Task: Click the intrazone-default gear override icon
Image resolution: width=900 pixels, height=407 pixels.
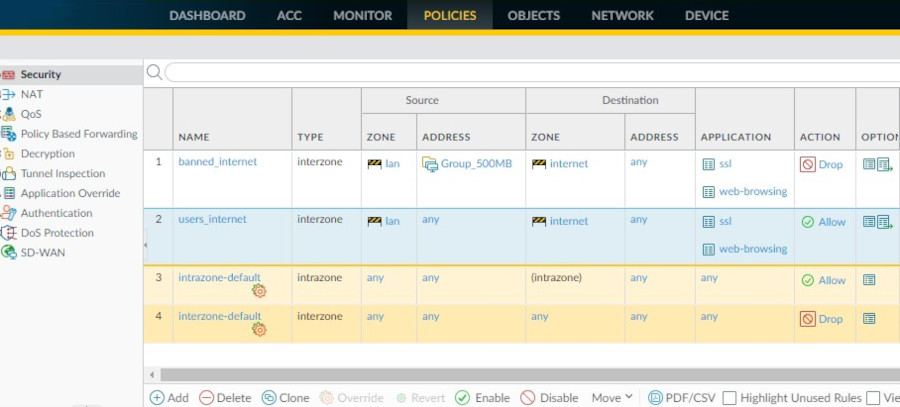Action: tap(259, 291)
